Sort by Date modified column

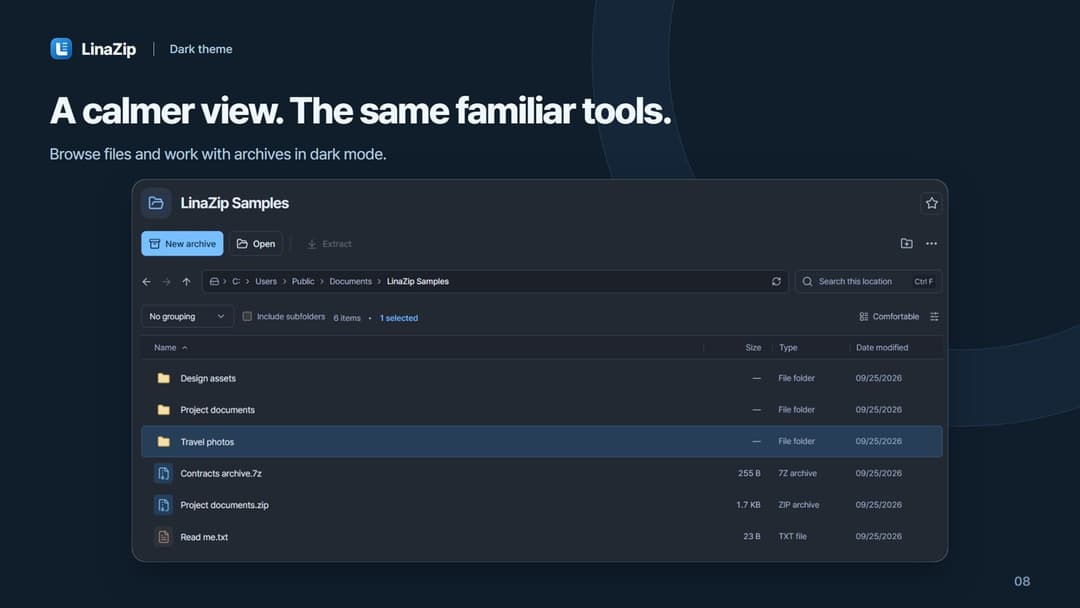click(882, 348)
